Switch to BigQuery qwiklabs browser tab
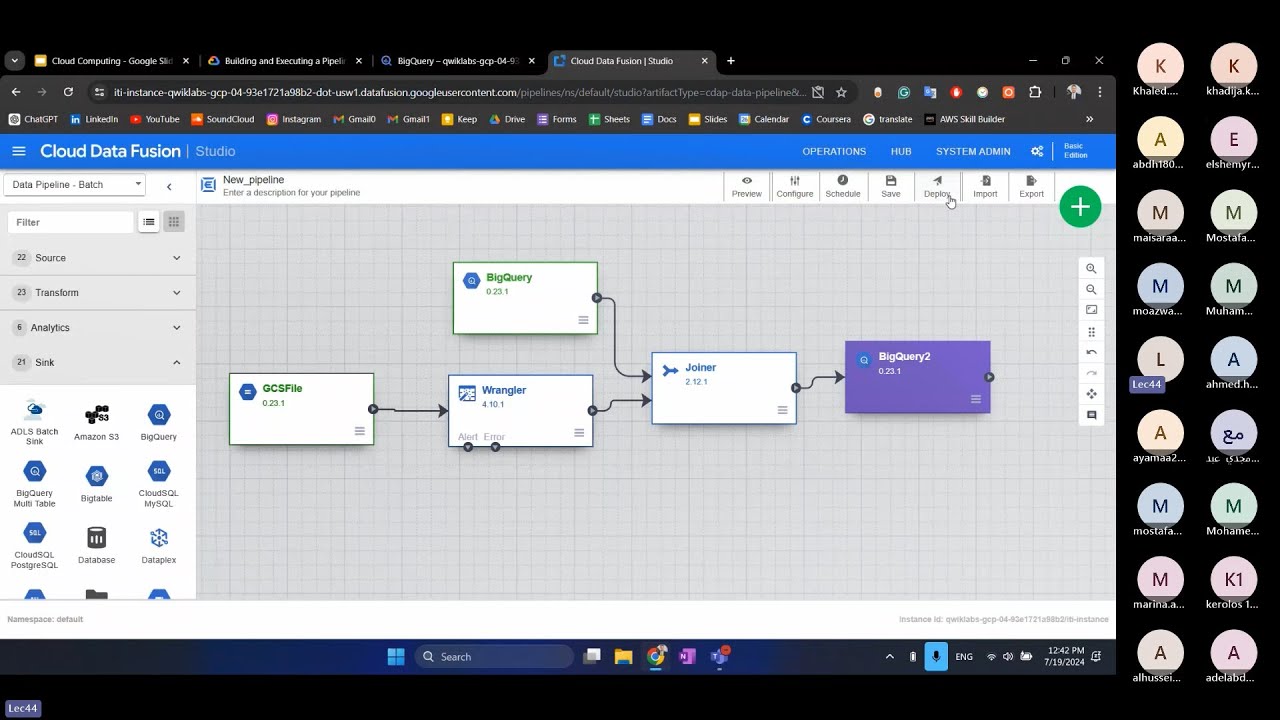The image size is (1280, 720). (x=457, y=61)
